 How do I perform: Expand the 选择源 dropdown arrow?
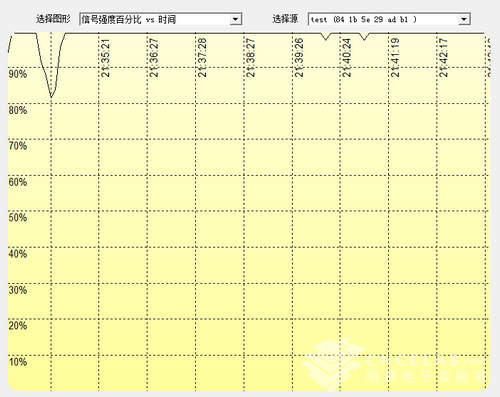[464, 19]
